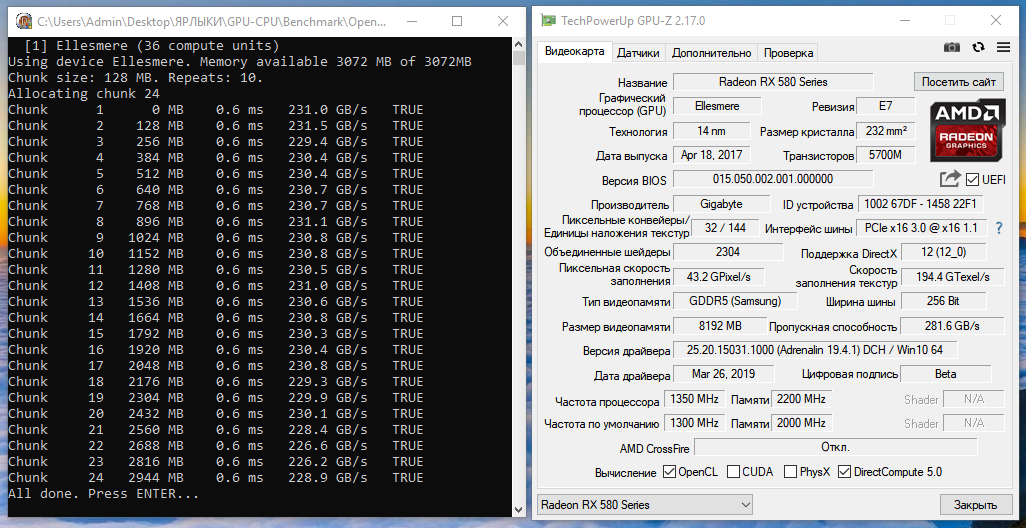Take a GPU-Z screenshot with the camera icon

951,47
